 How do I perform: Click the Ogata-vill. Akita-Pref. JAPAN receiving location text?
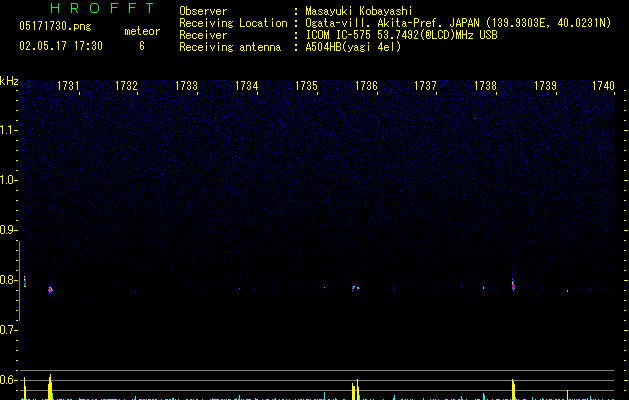pos(458,23)
